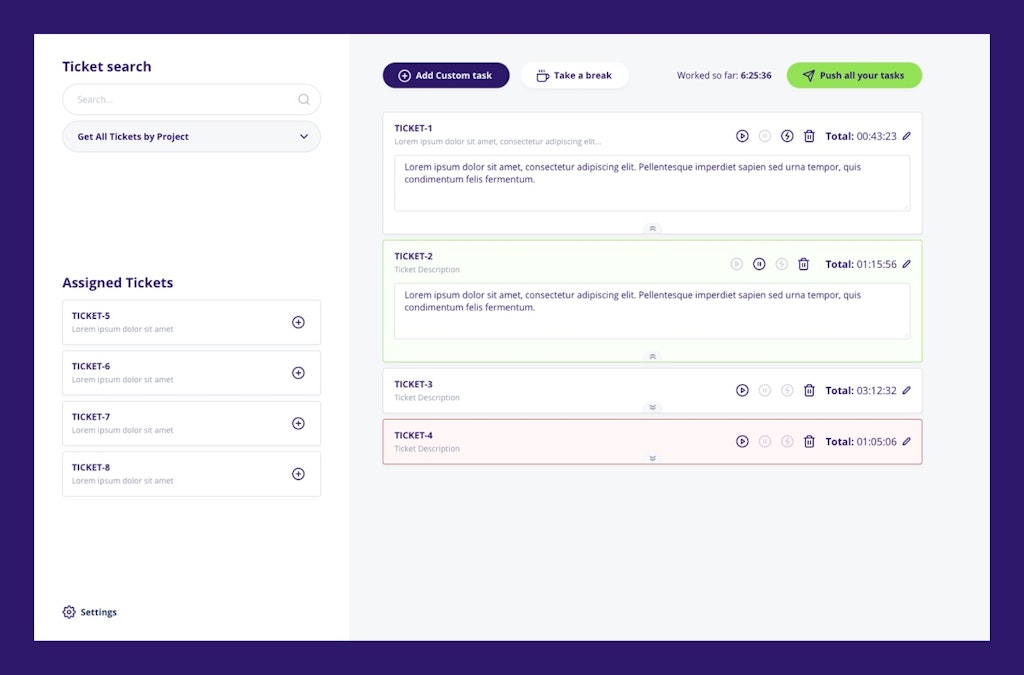Select the TICKET-5 assigned ticket title

point(91,316)
